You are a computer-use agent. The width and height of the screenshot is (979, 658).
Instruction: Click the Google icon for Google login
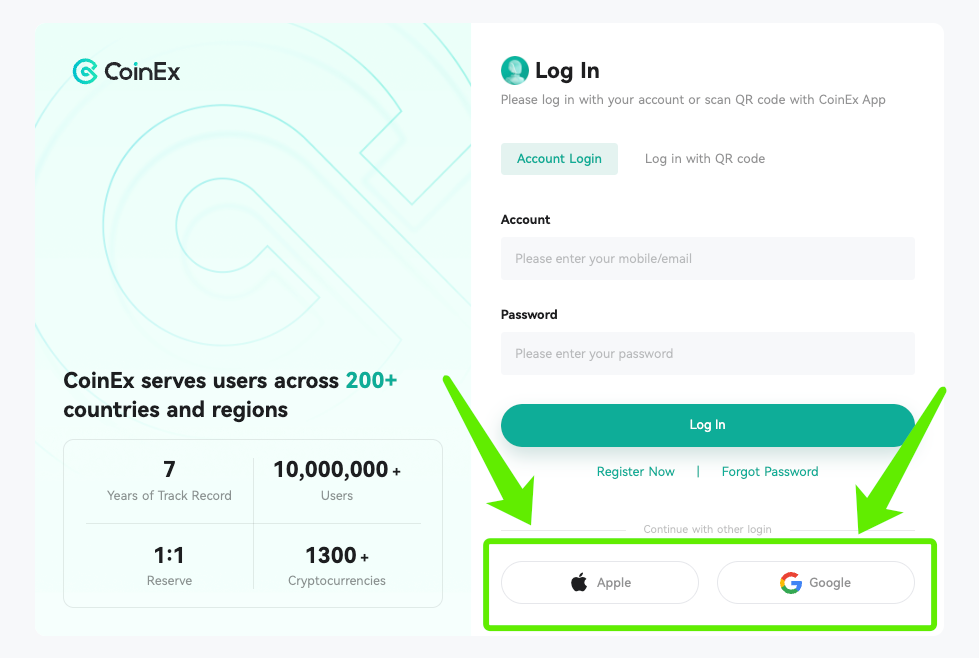pos(789,583)
